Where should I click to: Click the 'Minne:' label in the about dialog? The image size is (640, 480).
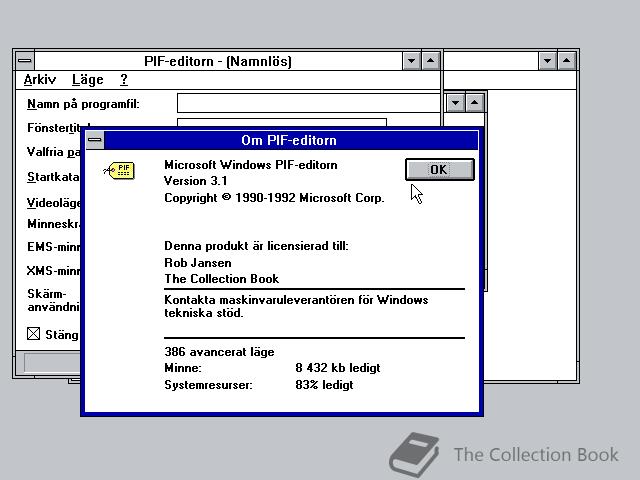pos(183,368)
